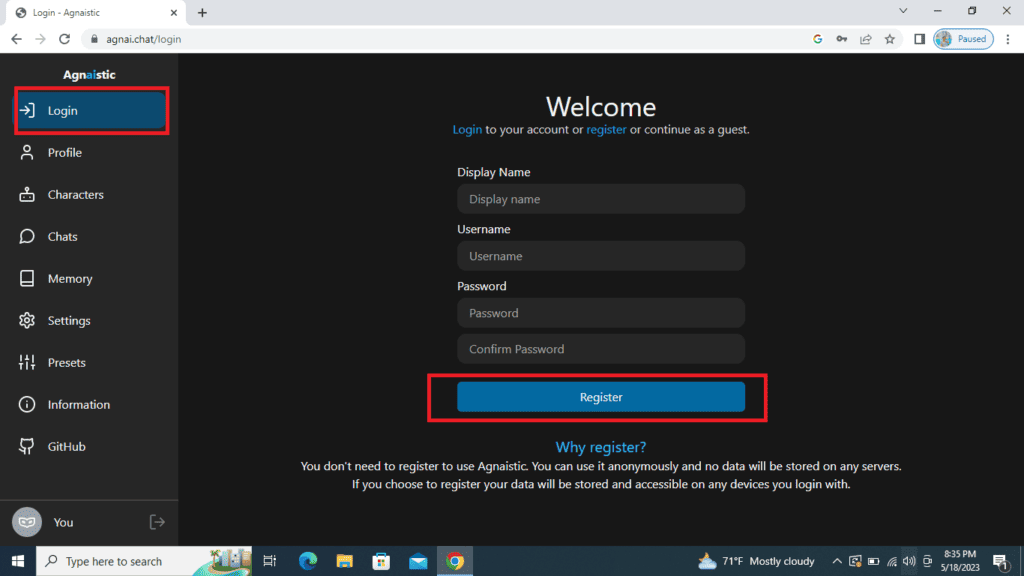
Task: Click the register link in the welcome text
Action: click(x=606, y=129)
